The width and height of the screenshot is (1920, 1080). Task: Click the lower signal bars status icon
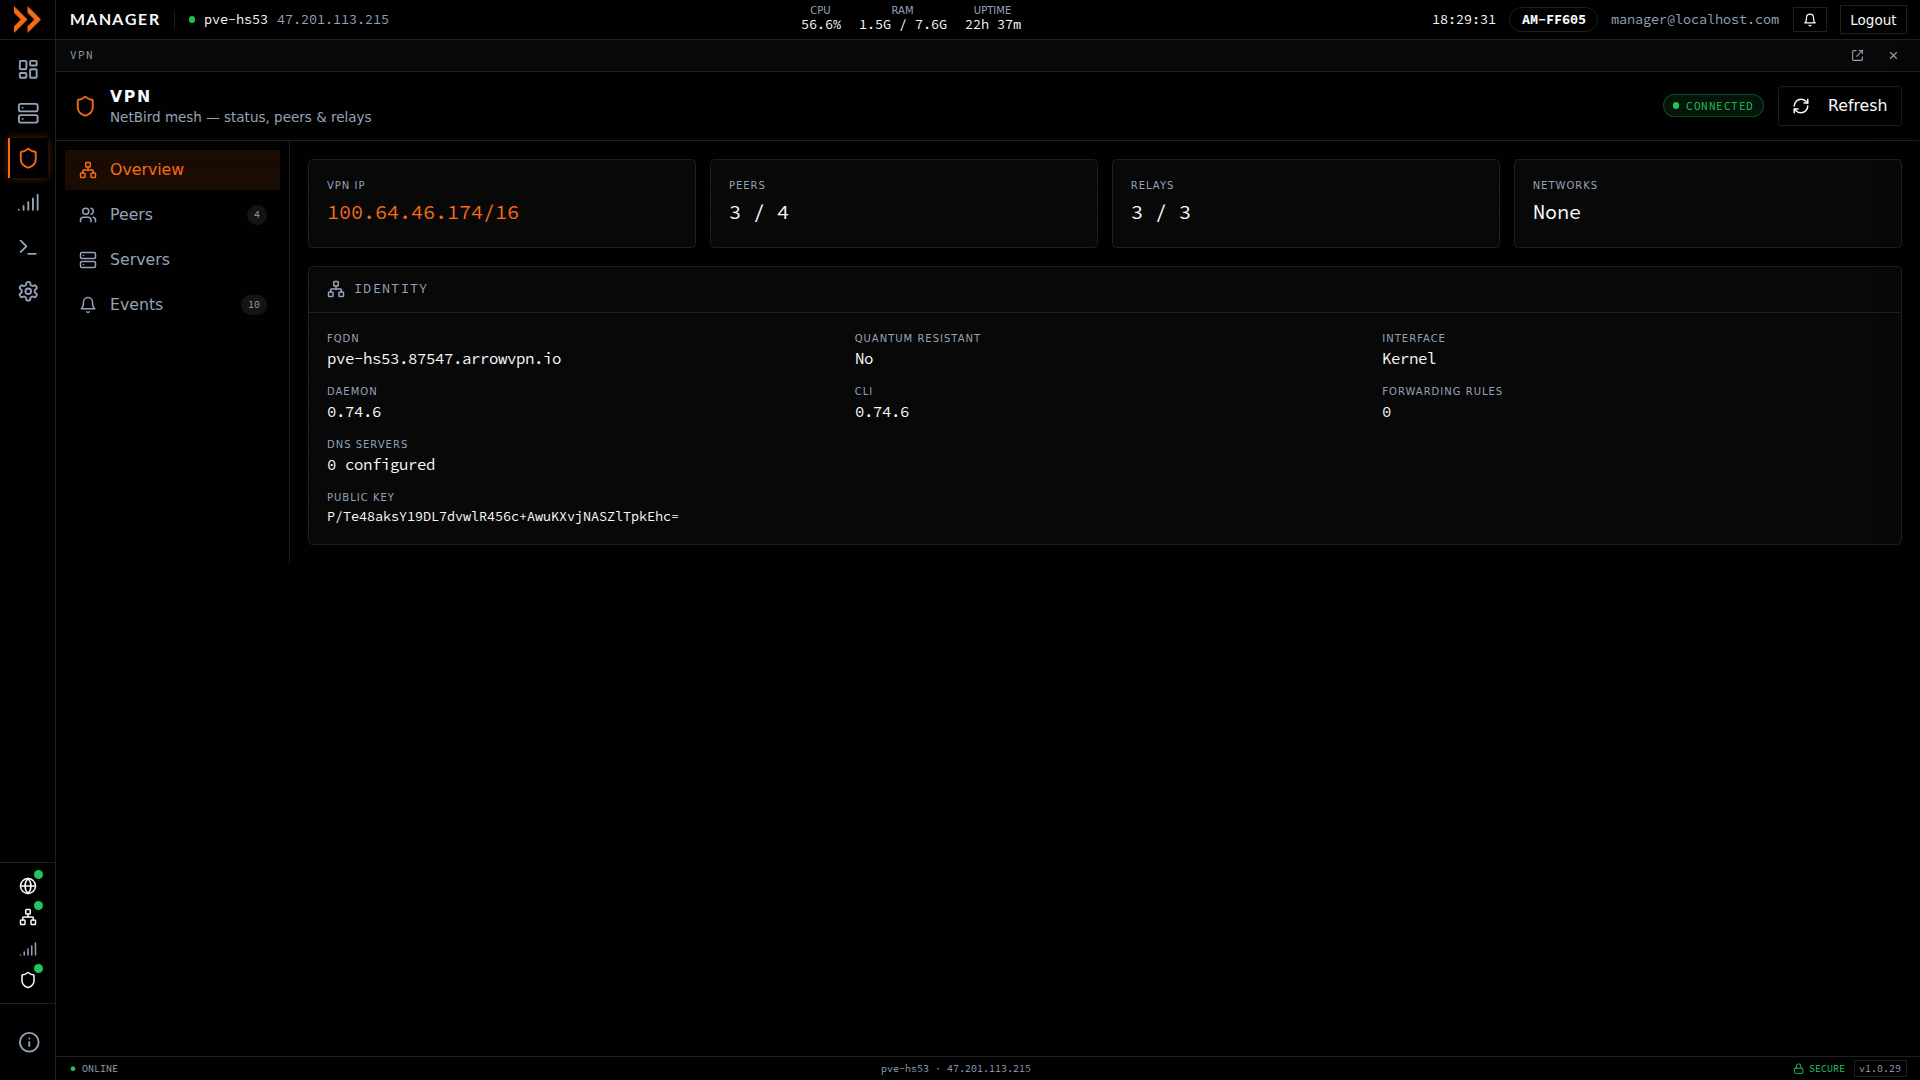[28, 949]
